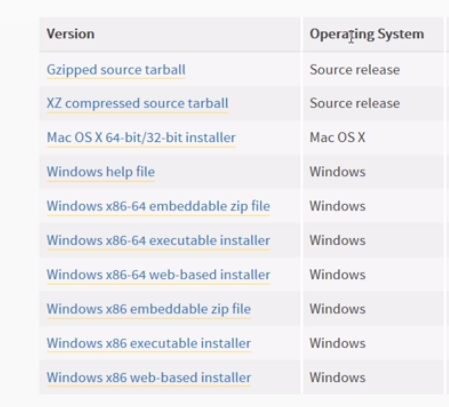
Task: Click the Version column header
Action: pyautogui.click(x=70, y=34)
